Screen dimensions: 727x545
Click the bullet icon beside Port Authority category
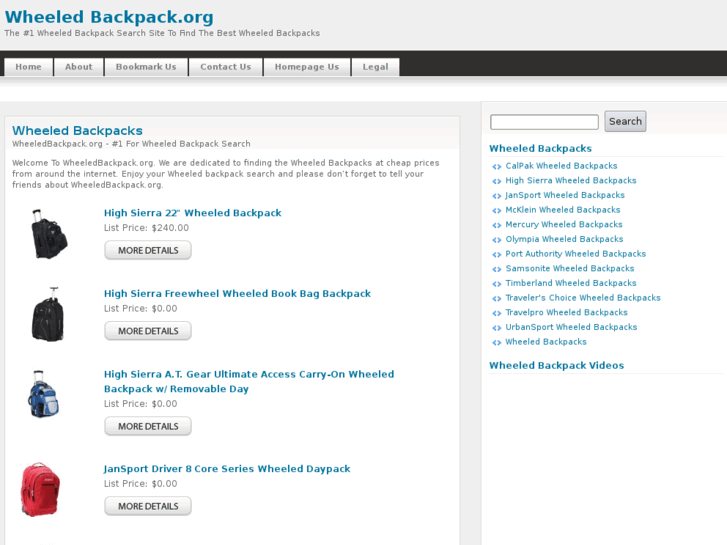pos(497,255)
